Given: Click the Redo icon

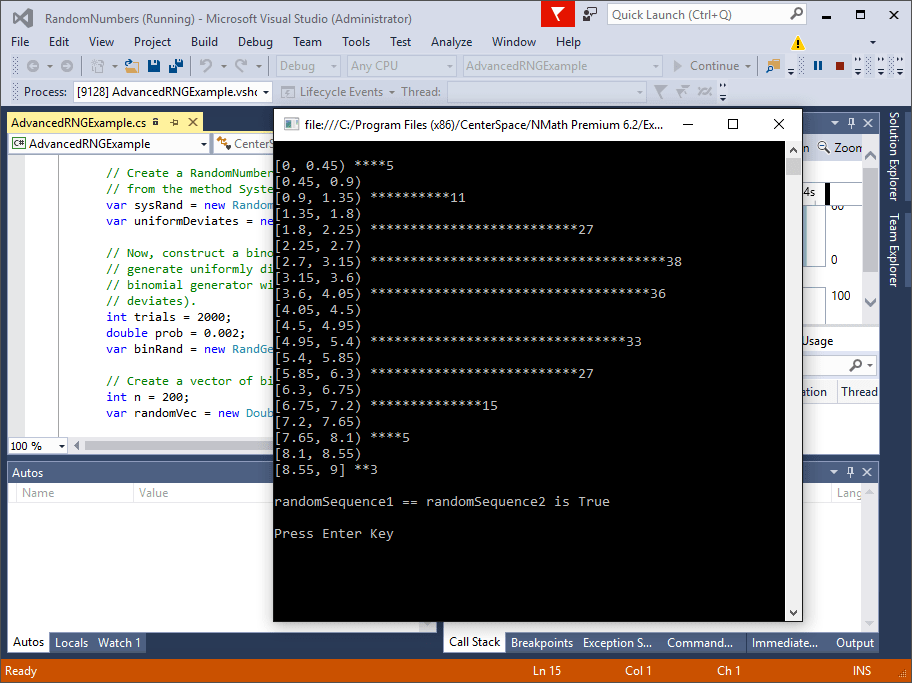Looking at the screenshot, I should point(240,66).
